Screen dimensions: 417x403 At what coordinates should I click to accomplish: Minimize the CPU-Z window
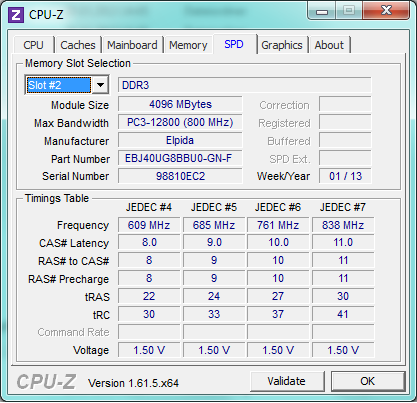pyautogui.click(x=322, y=11)
